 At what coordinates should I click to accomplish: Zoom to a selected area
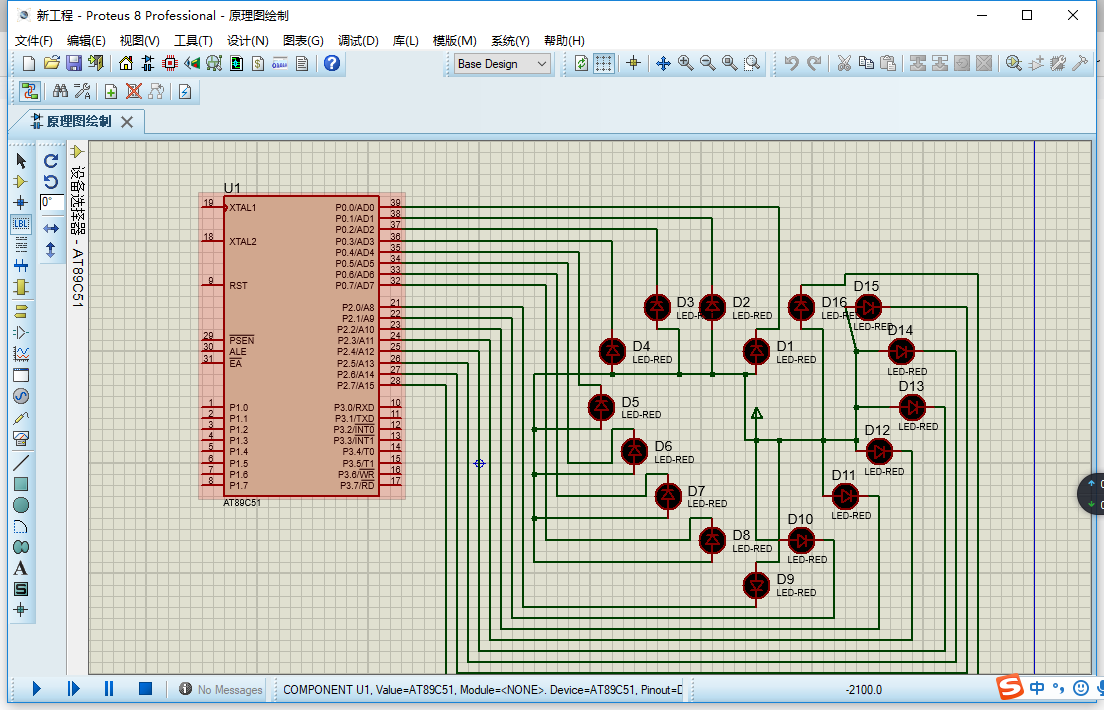pos(753,63)
